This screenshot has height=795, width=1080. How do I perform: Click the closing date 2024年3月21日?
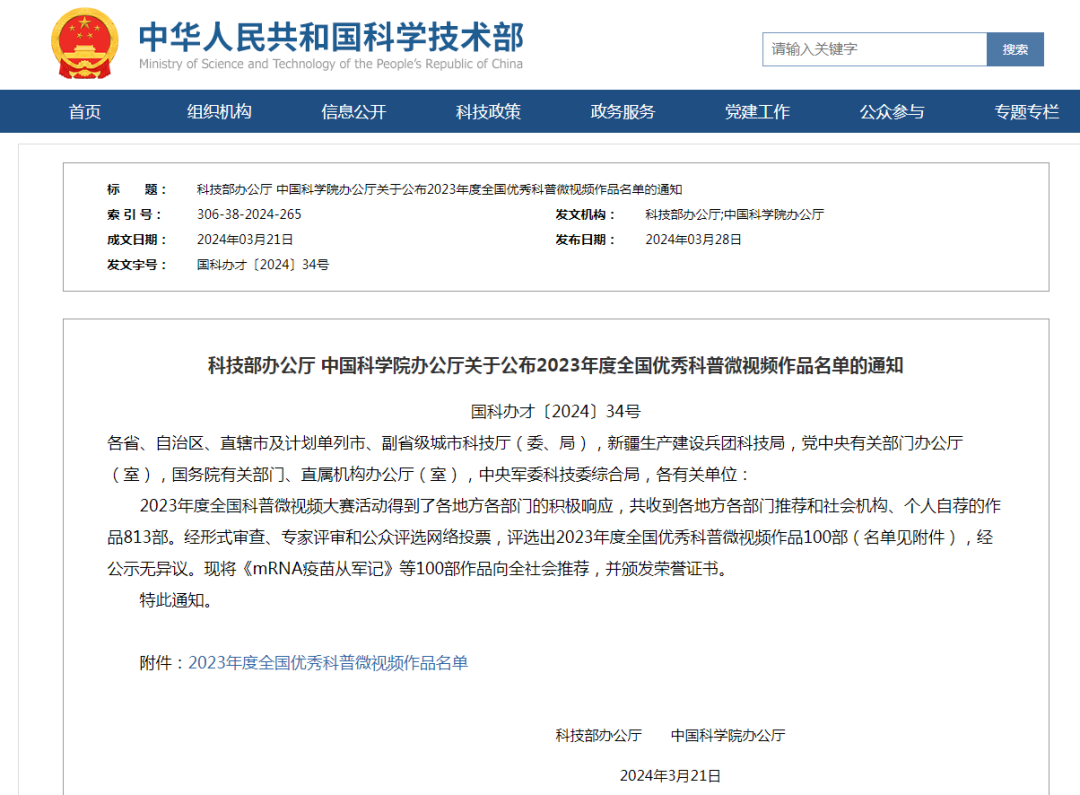[x=670, y=776]
